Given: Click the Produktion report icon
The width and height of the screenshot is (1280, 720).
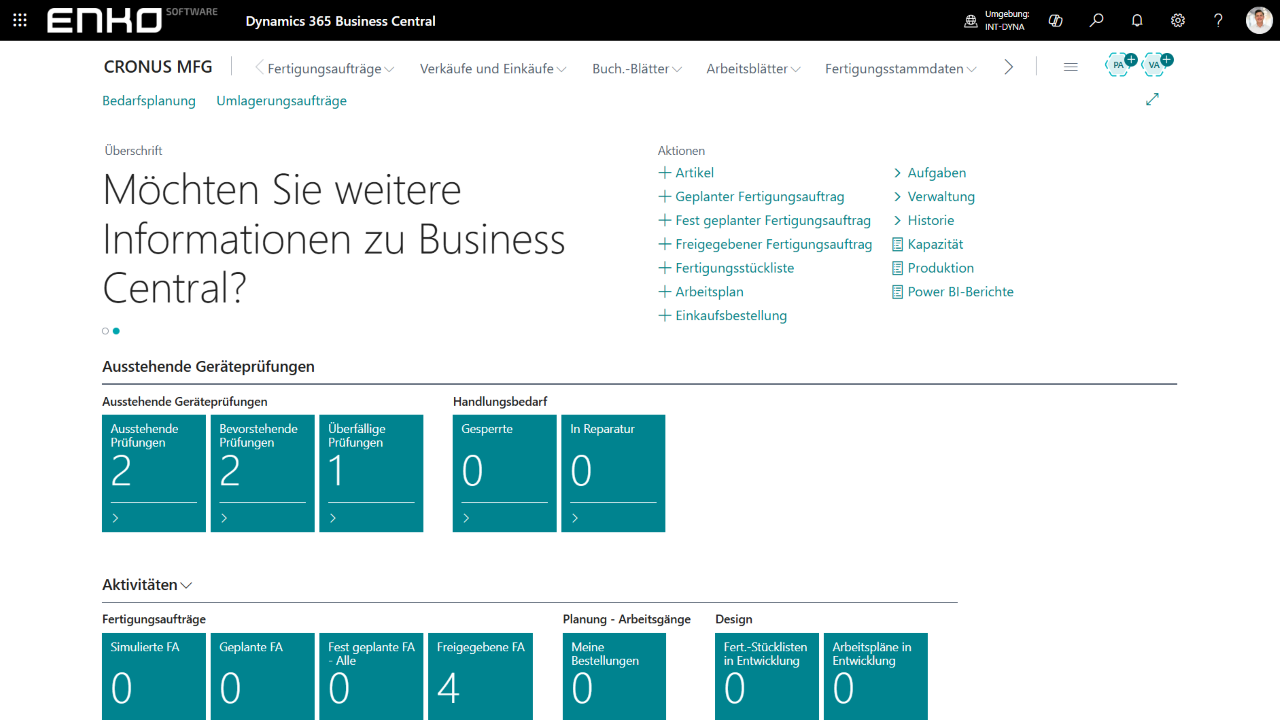Looking at the screenshot, I should pyautogui.click(x=896, y=267).
